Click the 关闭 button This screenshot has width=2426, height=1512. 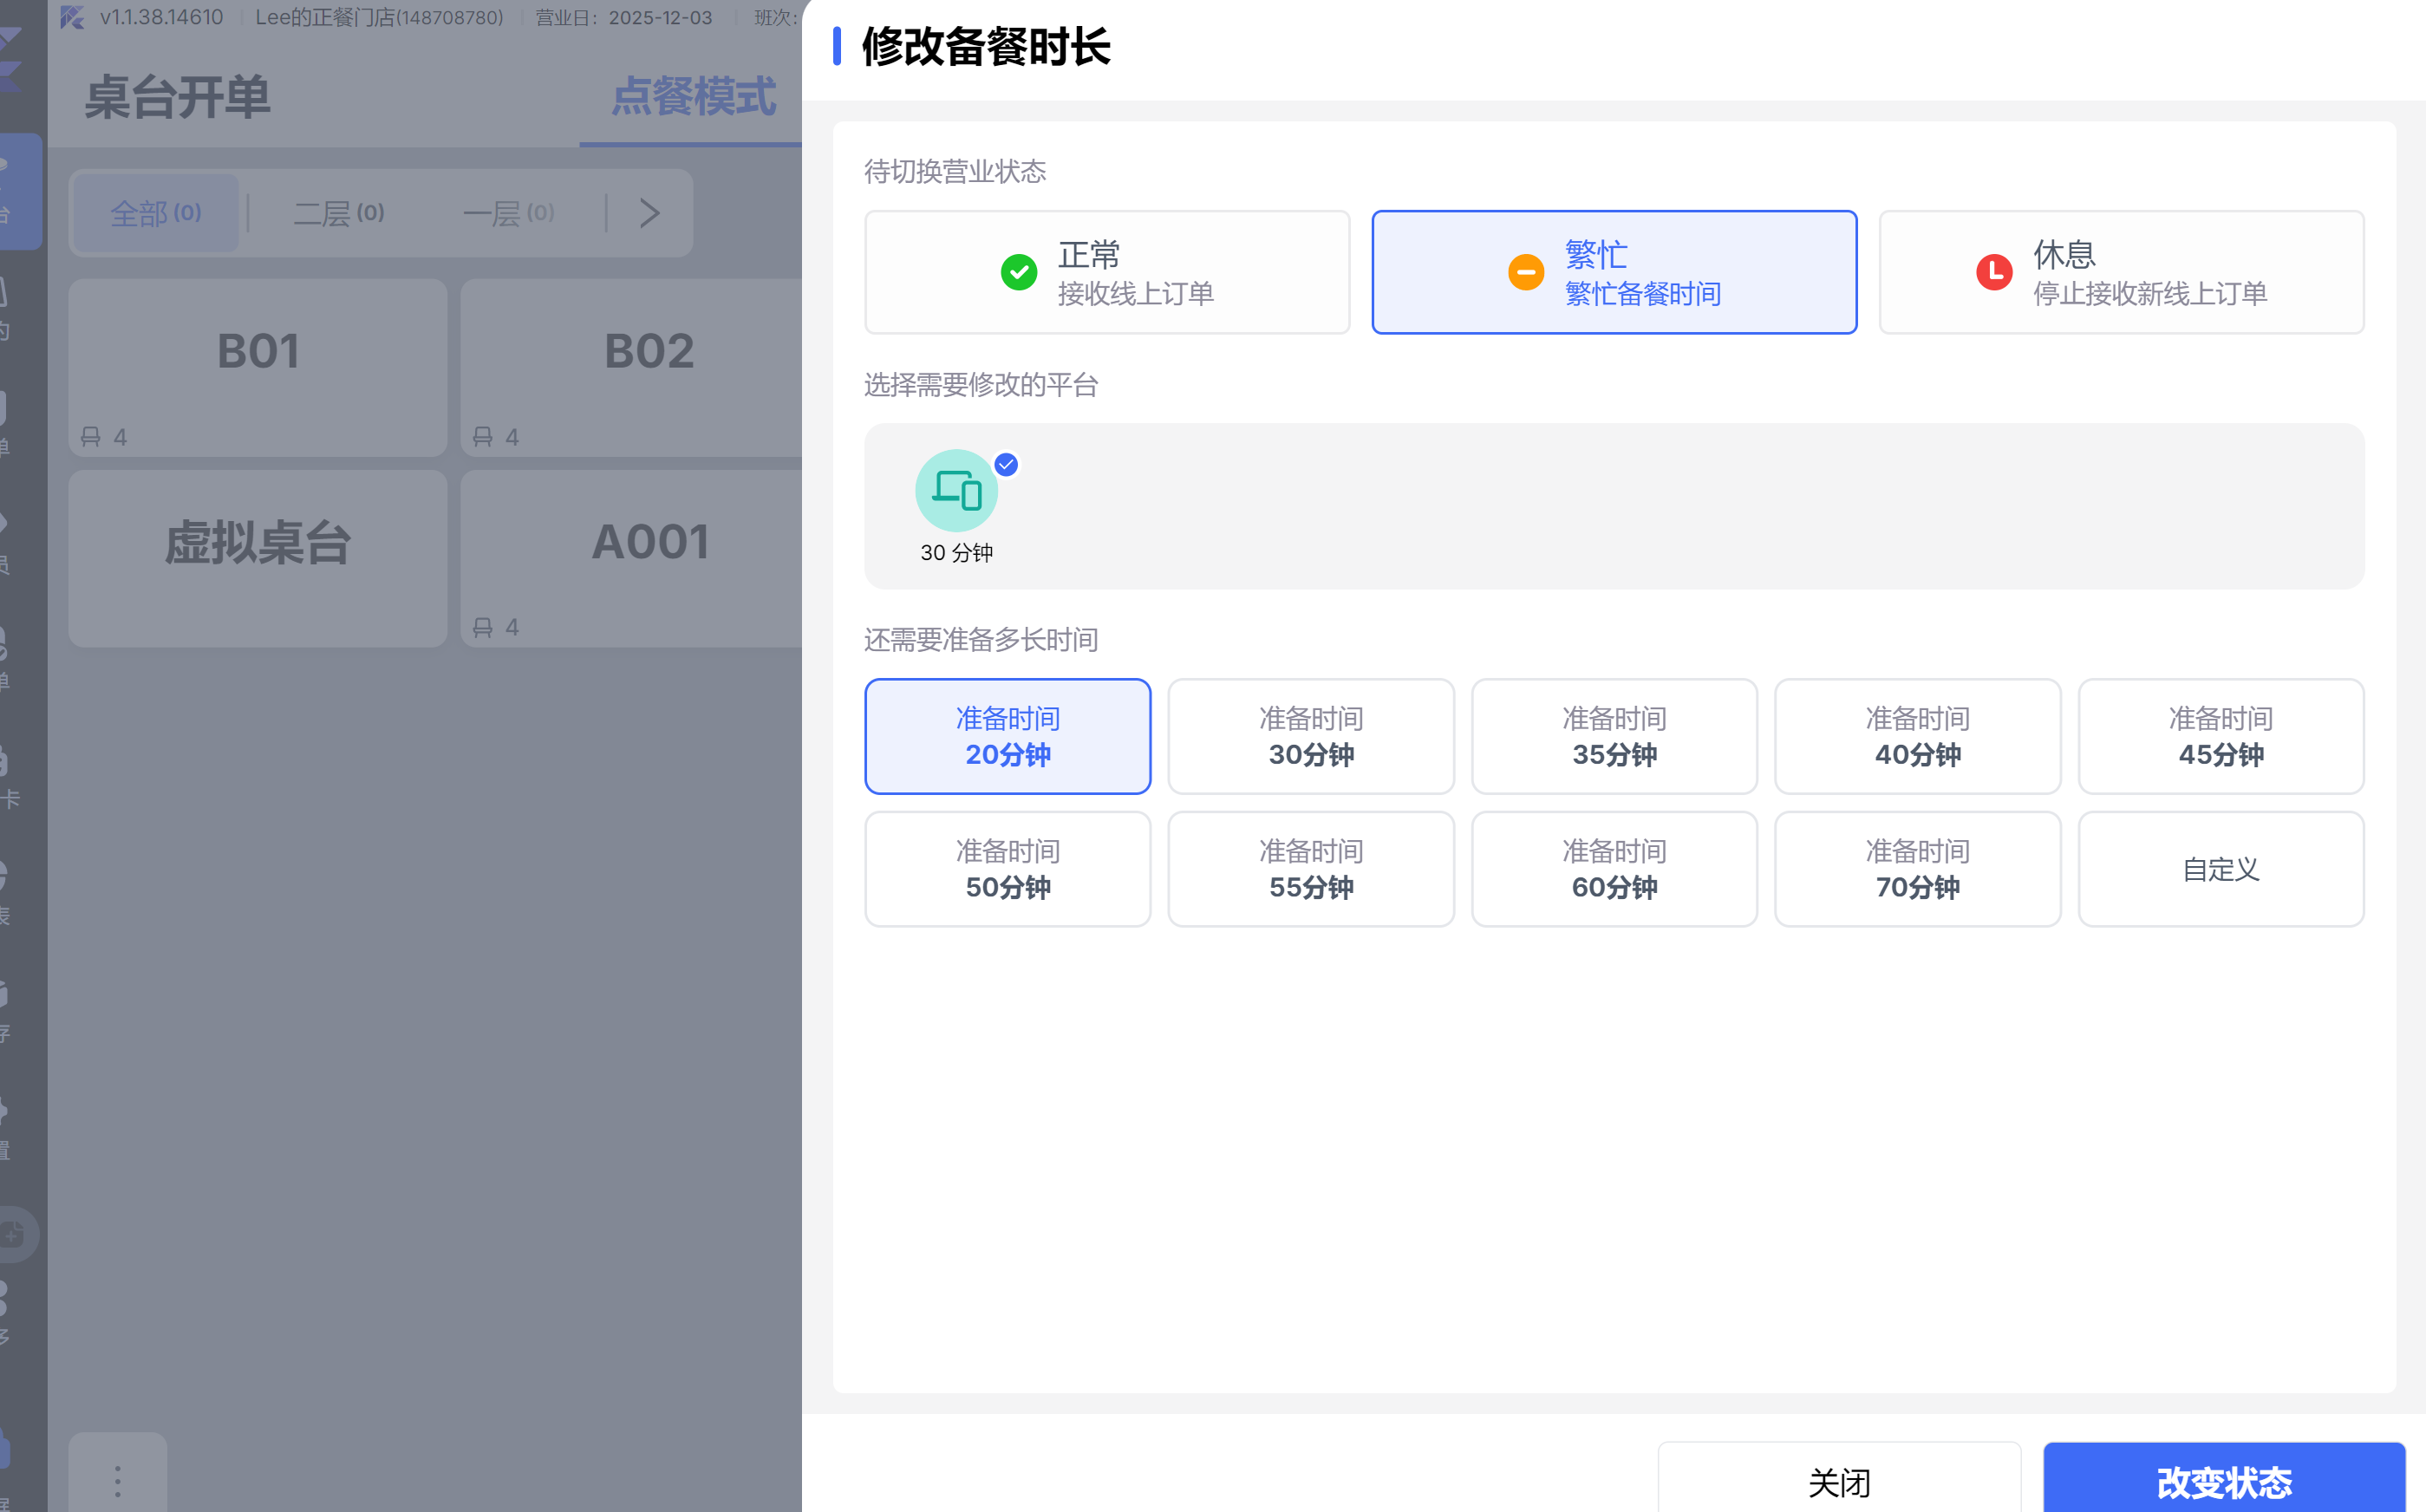(1838, 1481)
